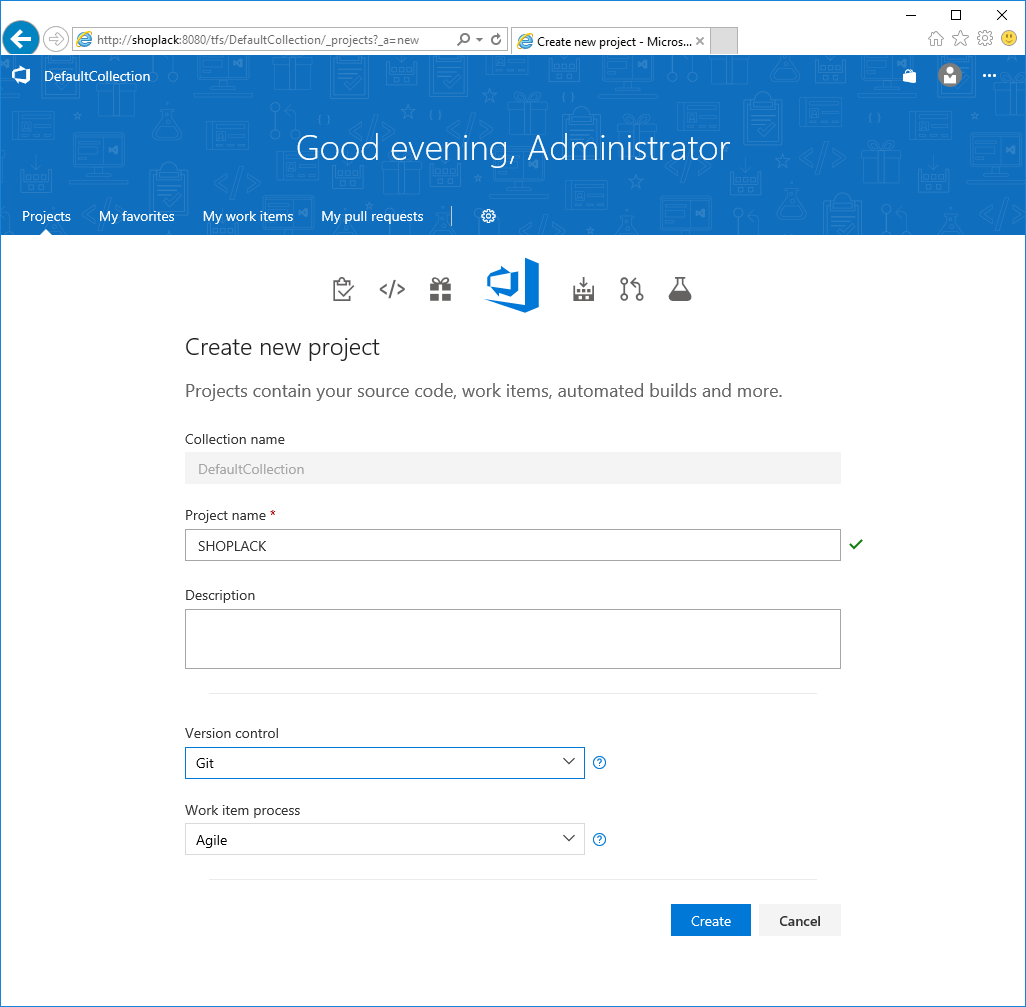Click the browser Forward arrow button

click(x=56, y=39)
